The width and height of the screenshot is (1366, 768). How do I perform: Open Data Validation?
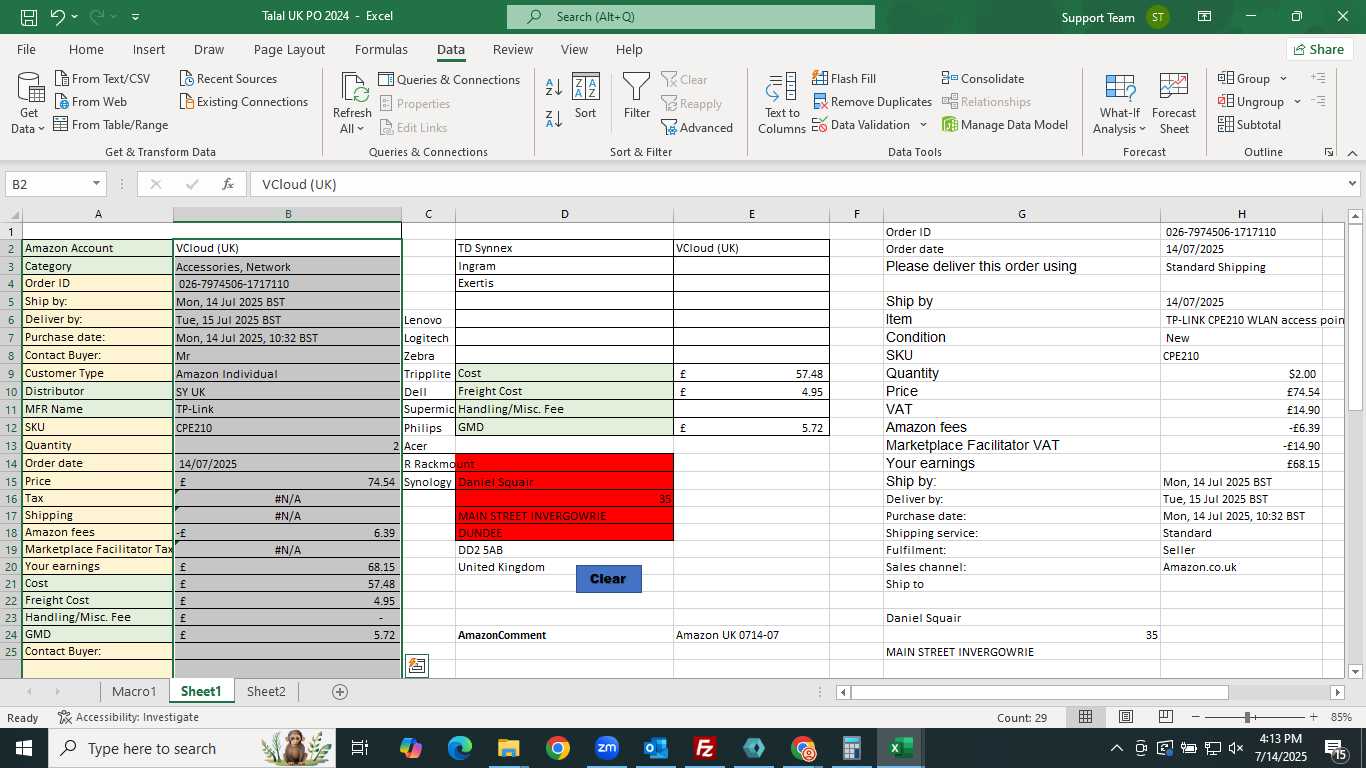pyautogui.click(x=861, y=125)
